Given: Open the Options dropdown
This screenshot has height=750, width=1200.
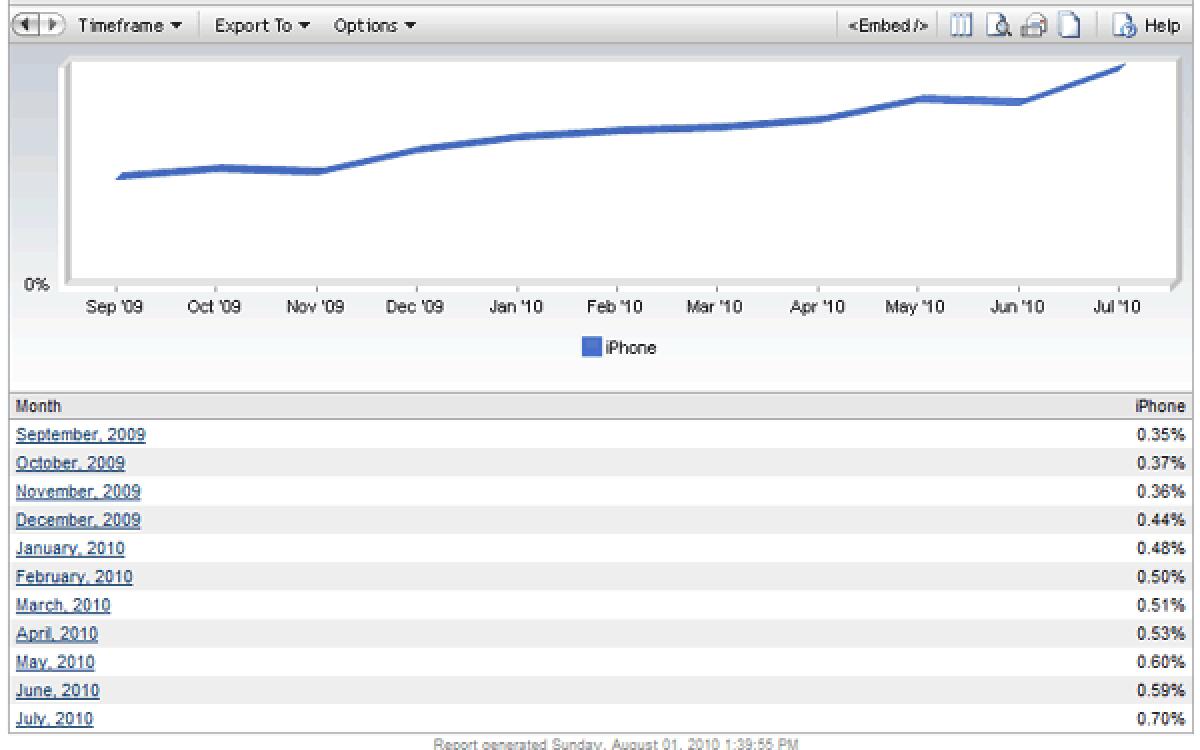Looking at the screenshot, I should (x=375, y=26).
